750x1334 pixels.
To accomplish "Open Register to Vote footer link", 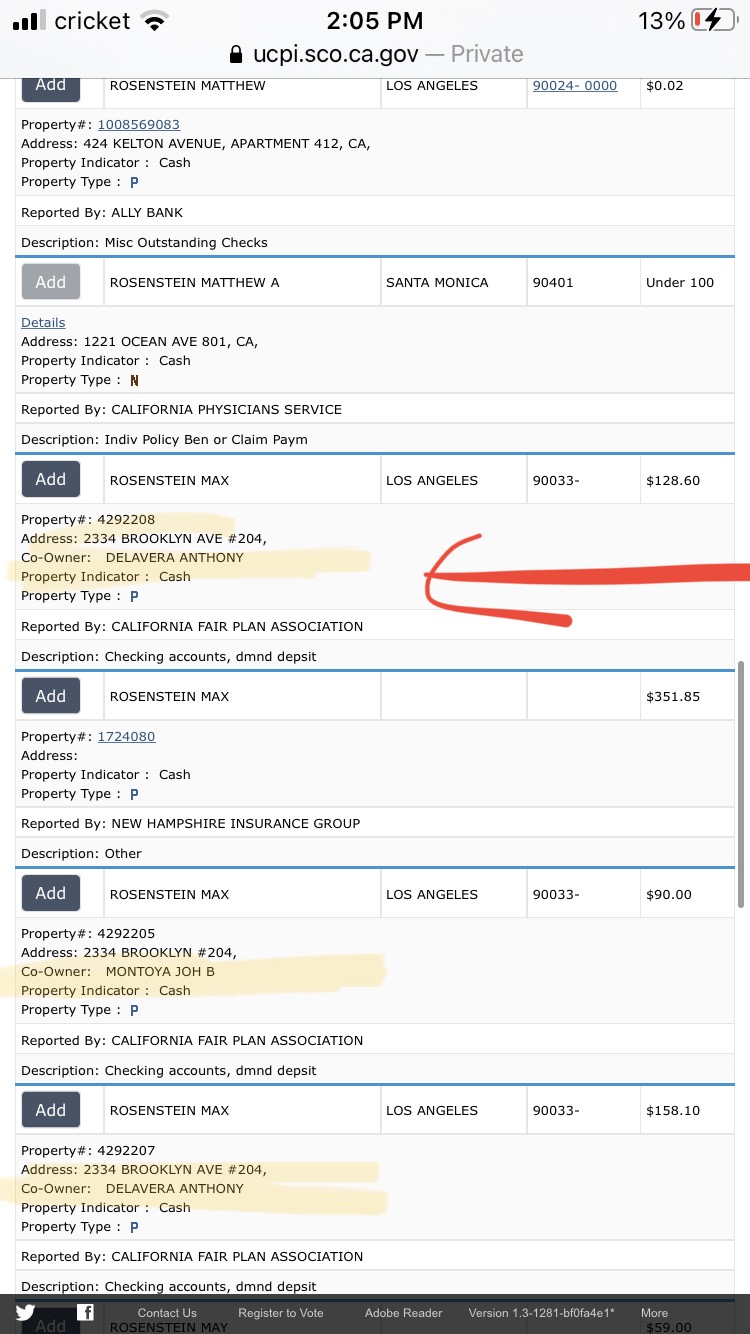I will click(281, 1313).
